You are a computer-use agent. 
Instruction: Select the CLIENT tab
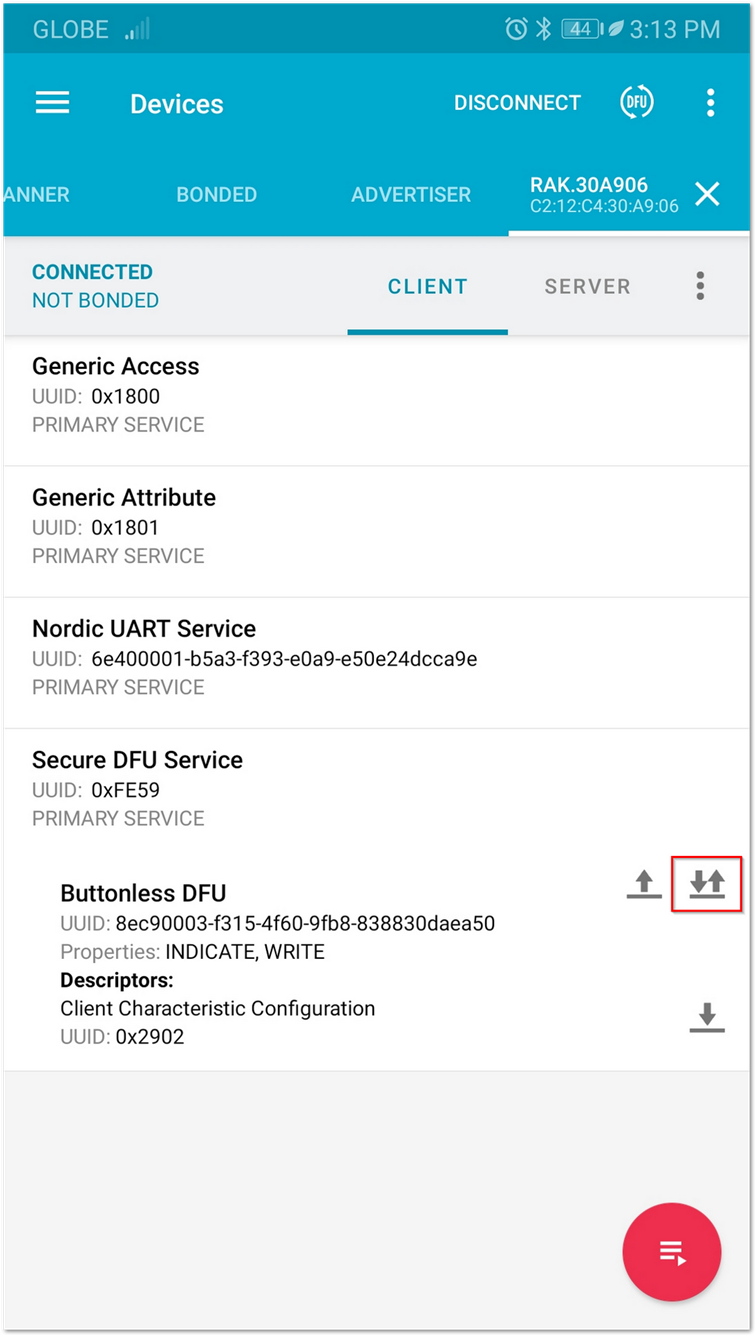[427, 287]
